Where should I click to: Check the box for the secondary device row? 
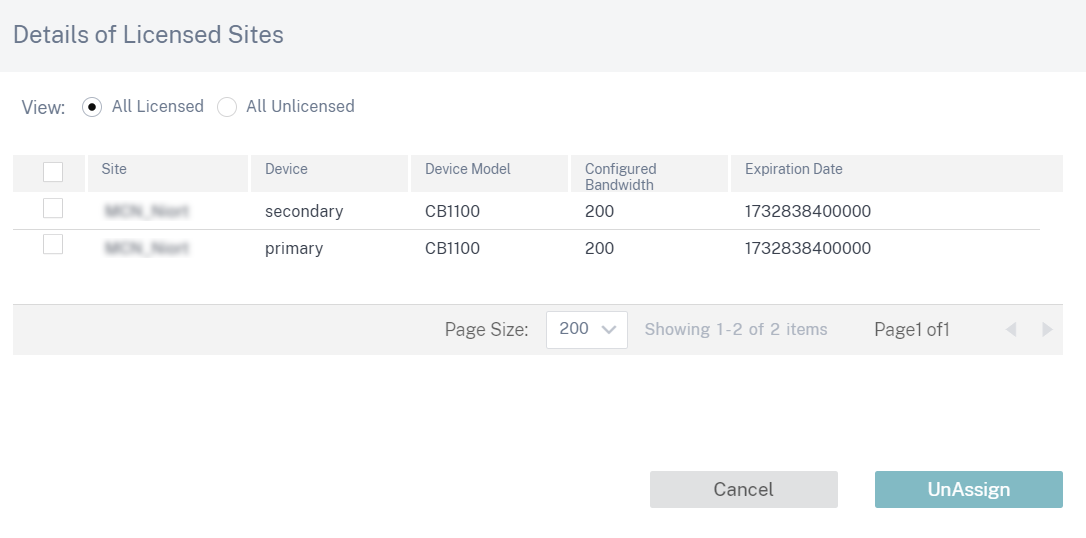53,208
